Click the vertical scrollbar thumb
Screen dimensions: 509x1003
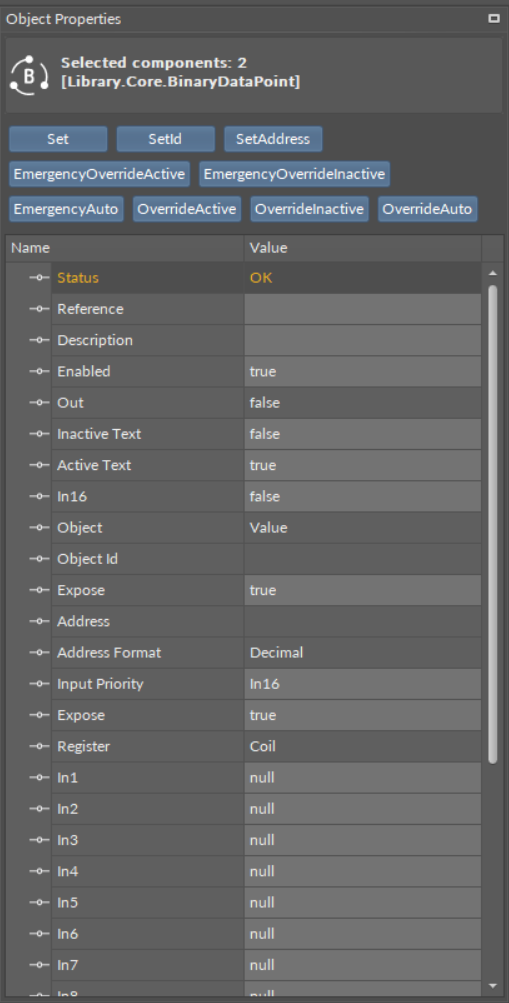492,525
